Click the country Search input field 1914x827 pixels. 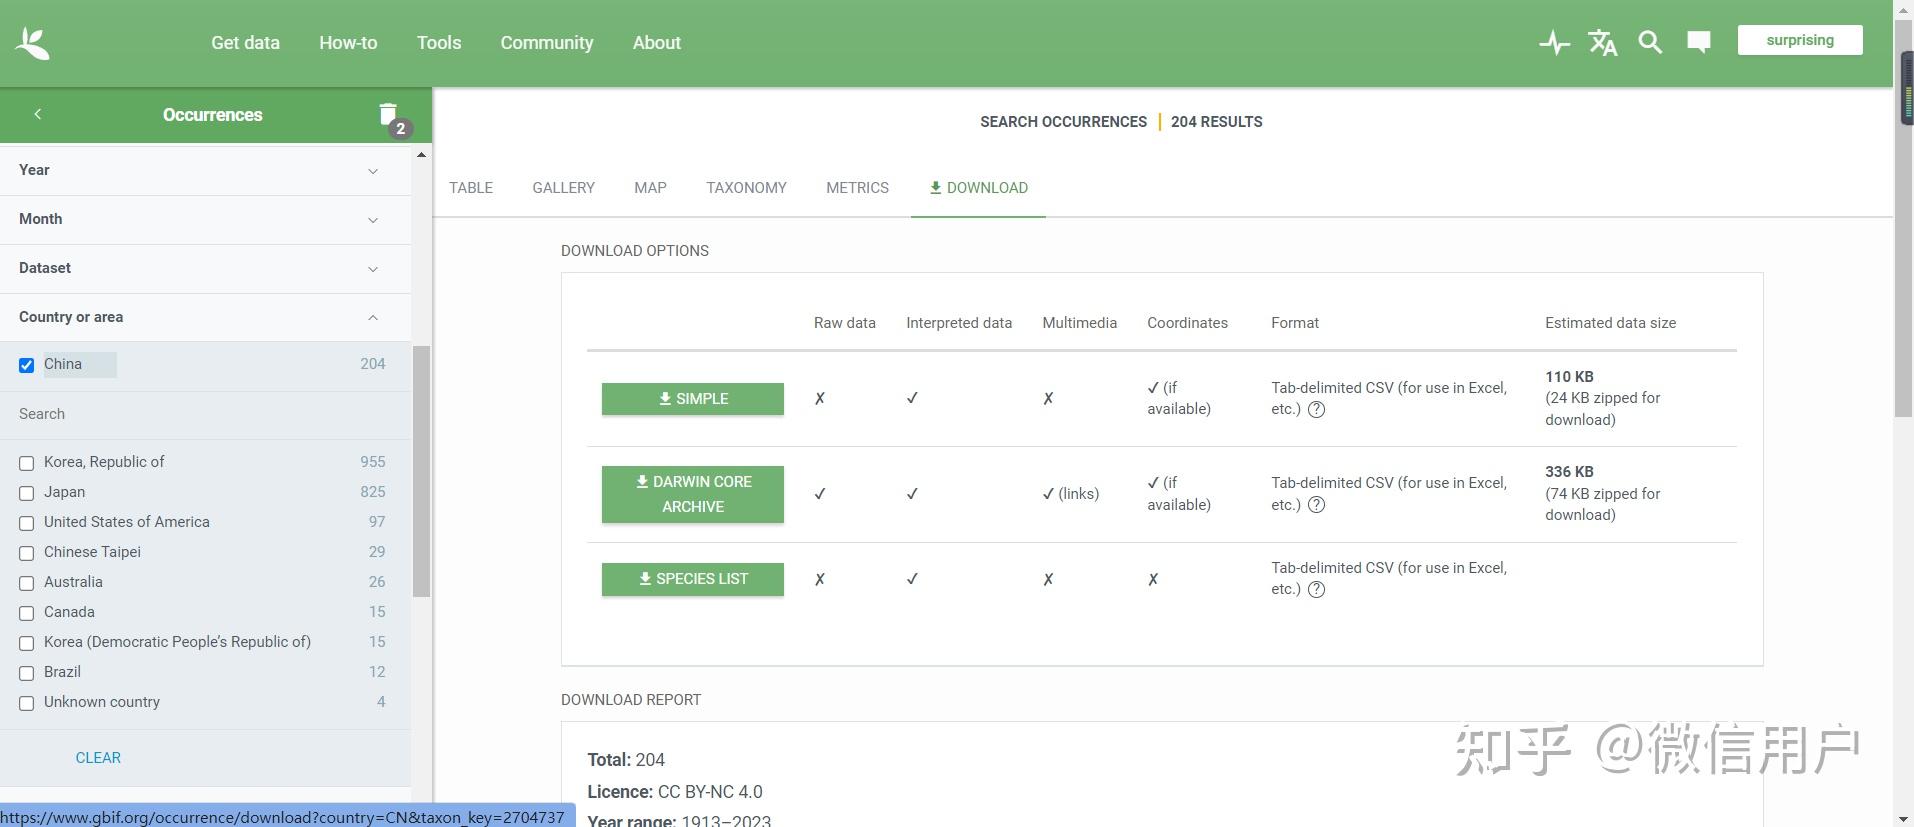click(205, 414)
